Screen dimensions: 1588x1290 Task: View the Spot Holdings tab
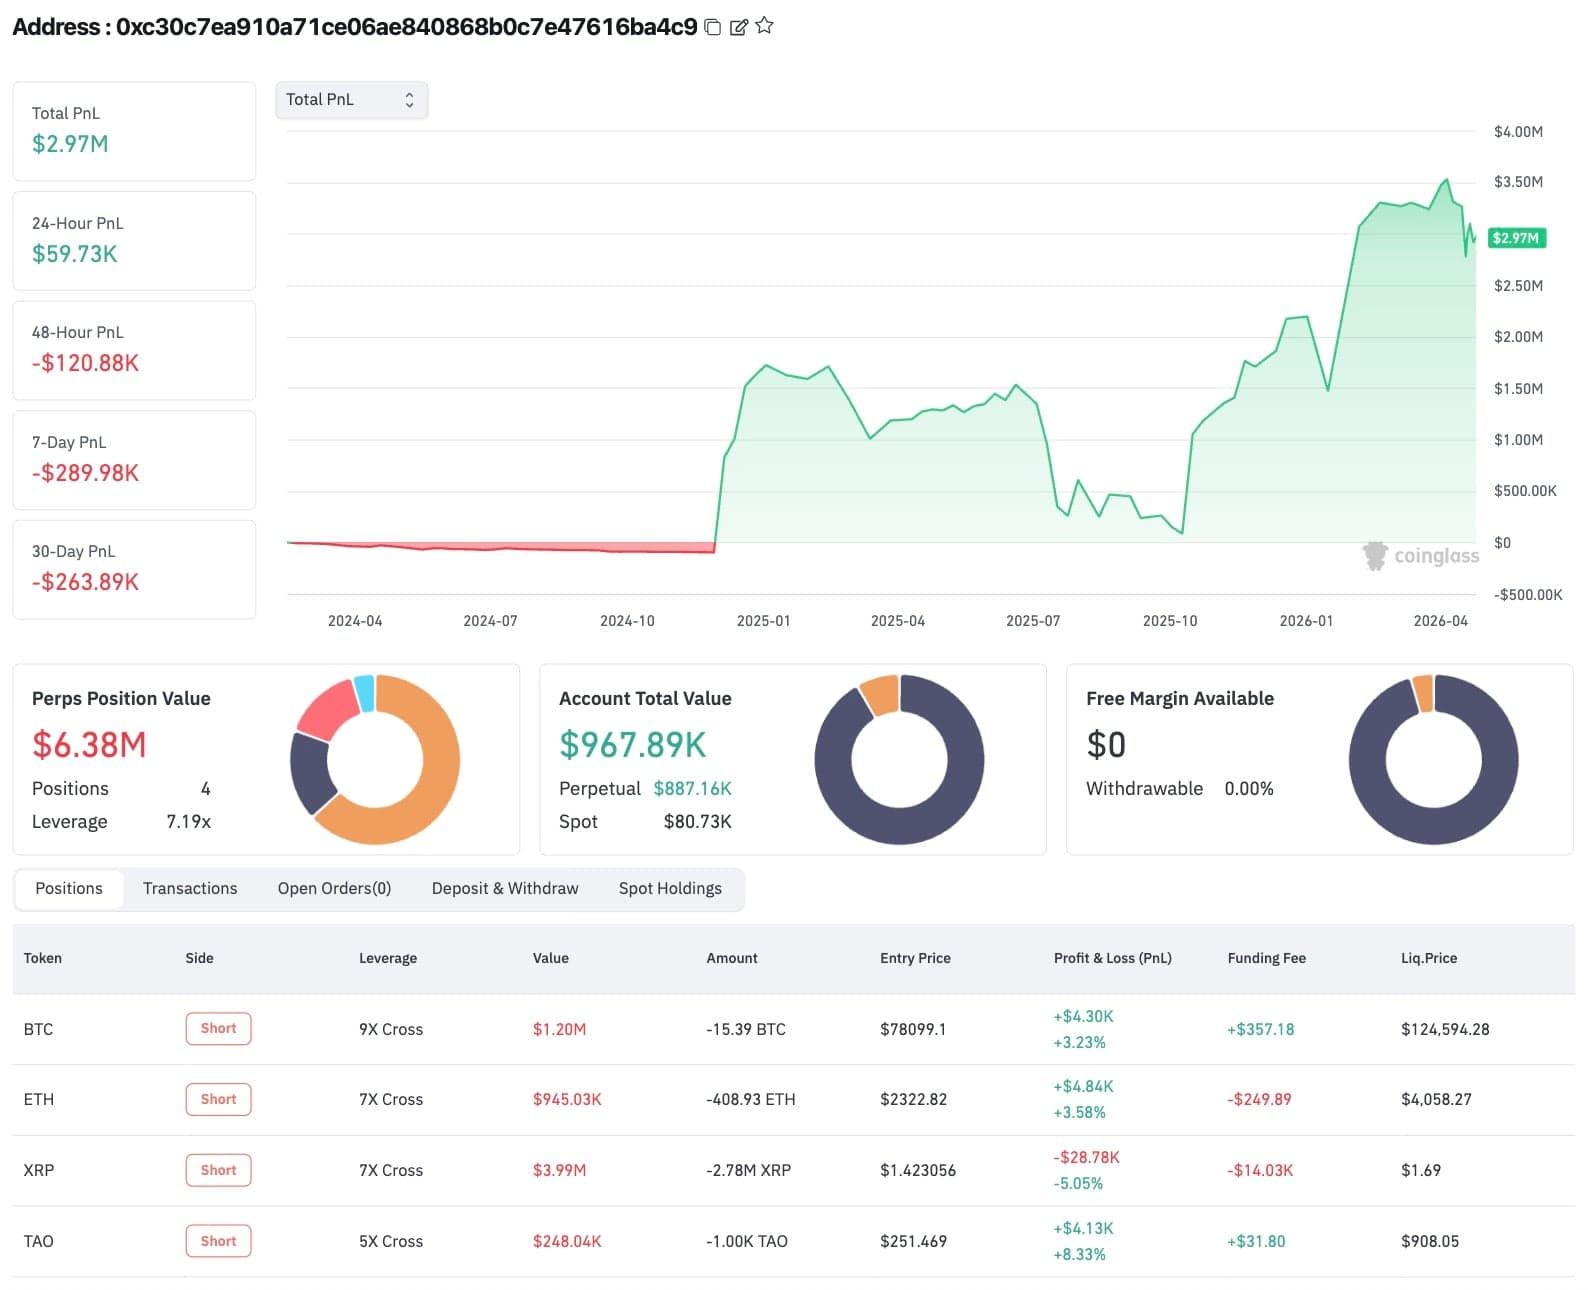tap(669, 888)
